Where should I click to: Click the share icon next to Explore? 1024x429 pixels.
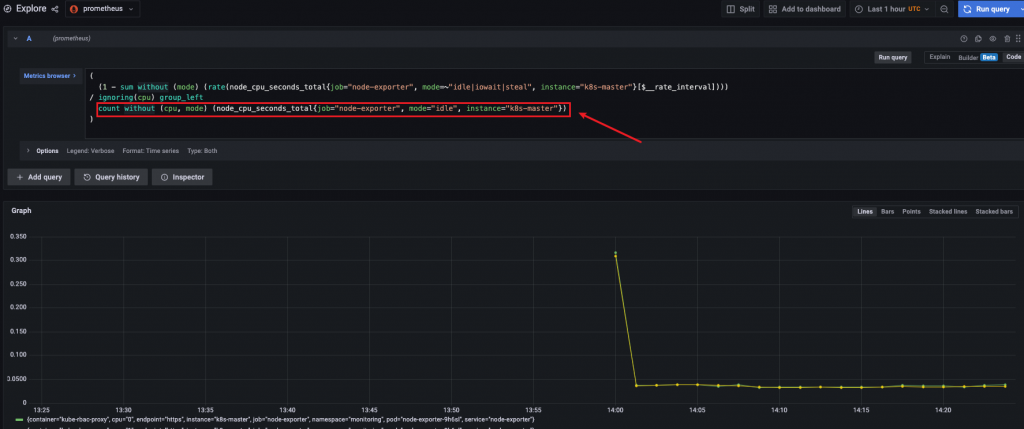[x=55, y=9]
